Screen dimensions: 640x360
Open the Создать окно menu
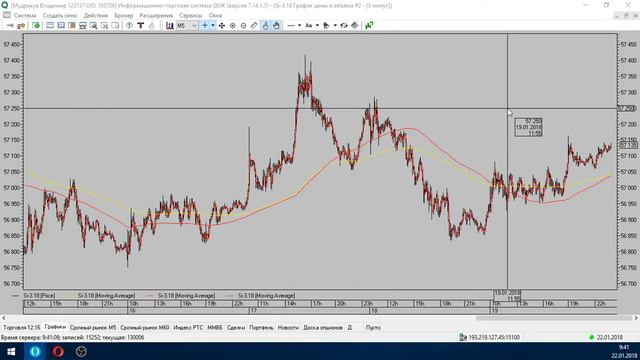[60, 15]
